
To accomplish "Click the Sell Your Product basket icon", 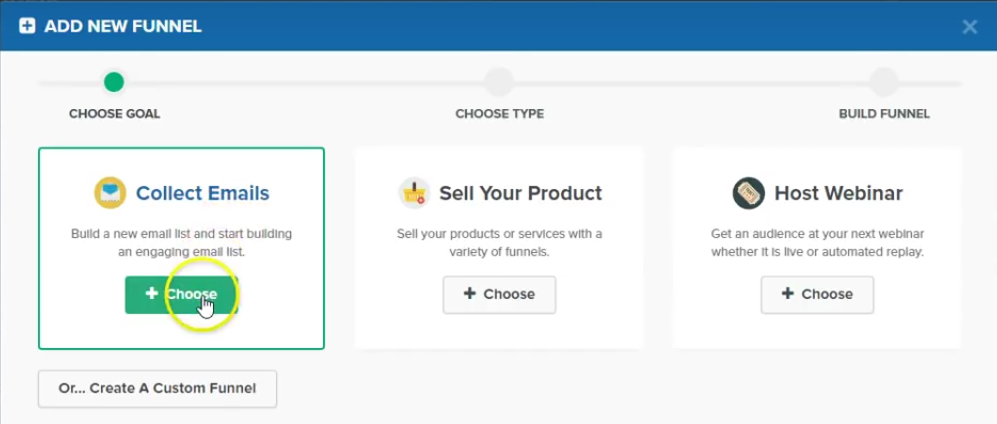I will click(x=415, y=193).
